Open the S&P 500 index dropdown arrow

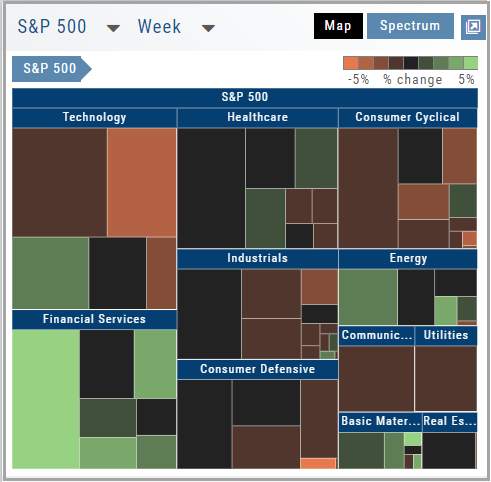(x=113, y=28)
